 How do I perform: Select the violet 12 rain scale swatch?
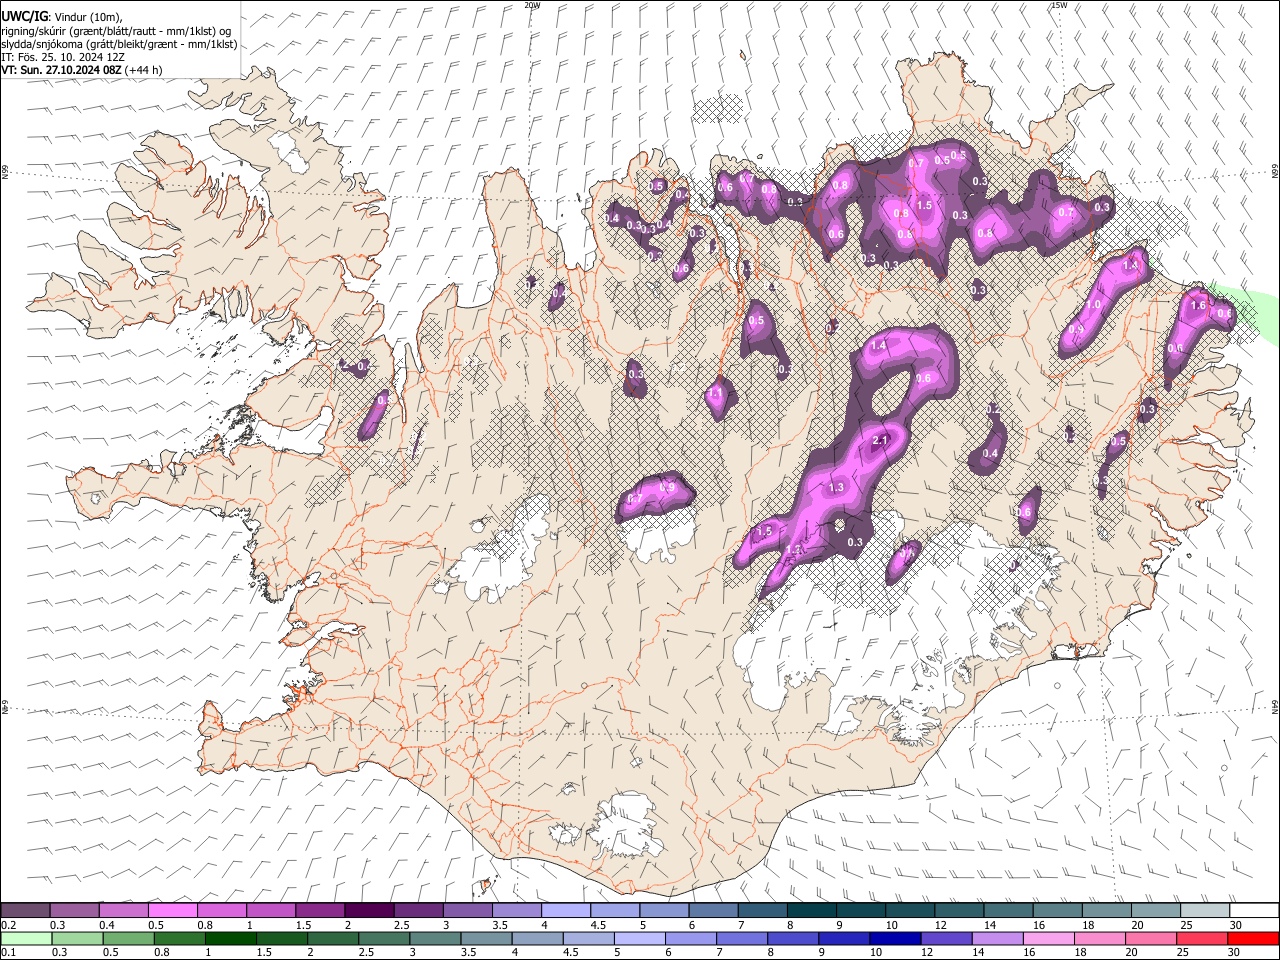coord(945,938)
